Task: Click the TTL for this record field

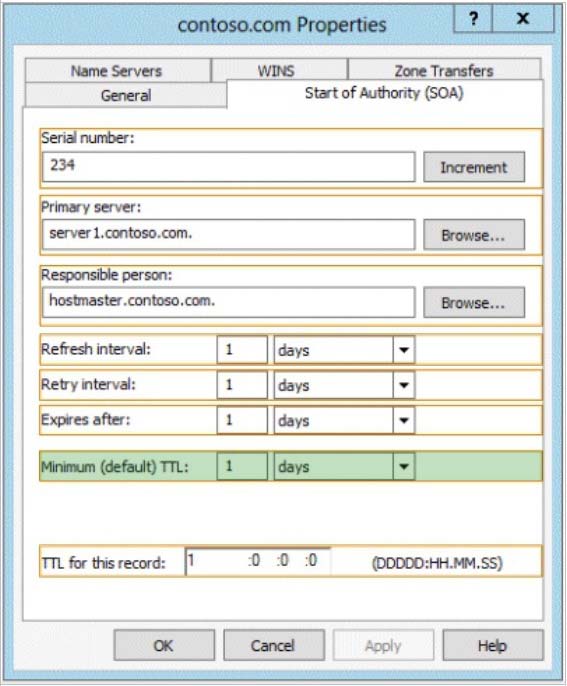Action: (x=258, y=561)
